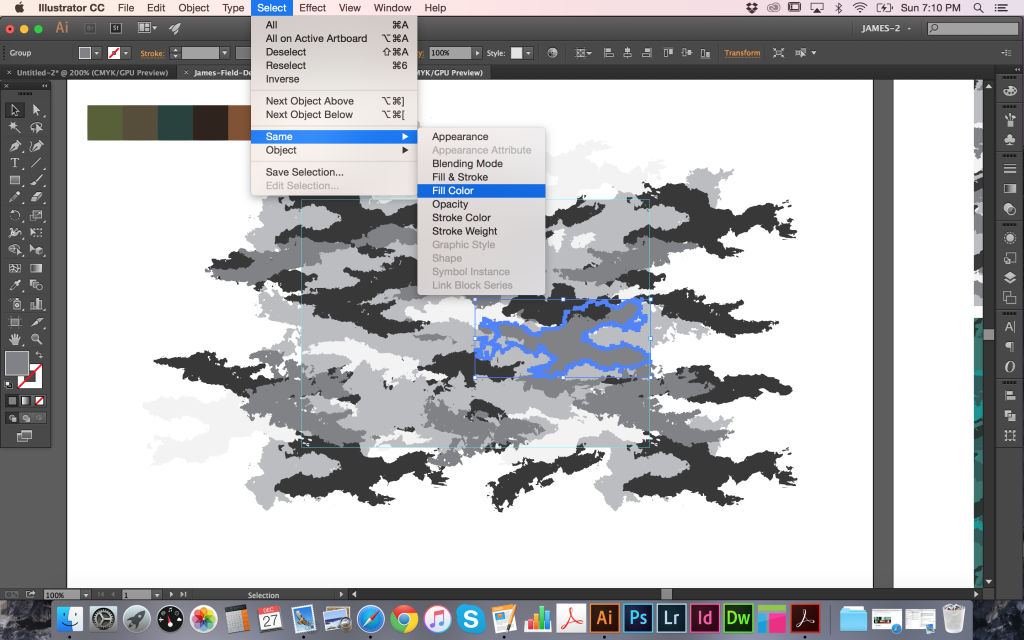Image resolution: width=1024 pixels, height=640 pixels.
Task: Open the Color panel in the right sidebar
Action: 1008,89
